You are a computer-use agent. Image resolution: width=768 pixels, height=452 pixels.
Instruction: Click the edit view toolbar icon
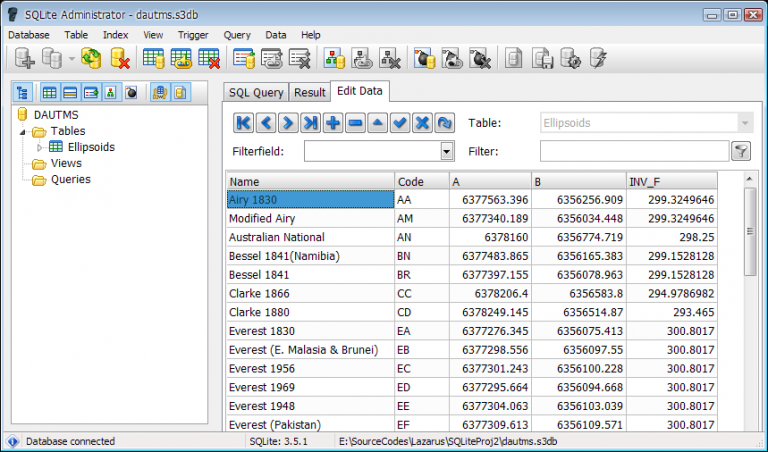click(362, 58)
